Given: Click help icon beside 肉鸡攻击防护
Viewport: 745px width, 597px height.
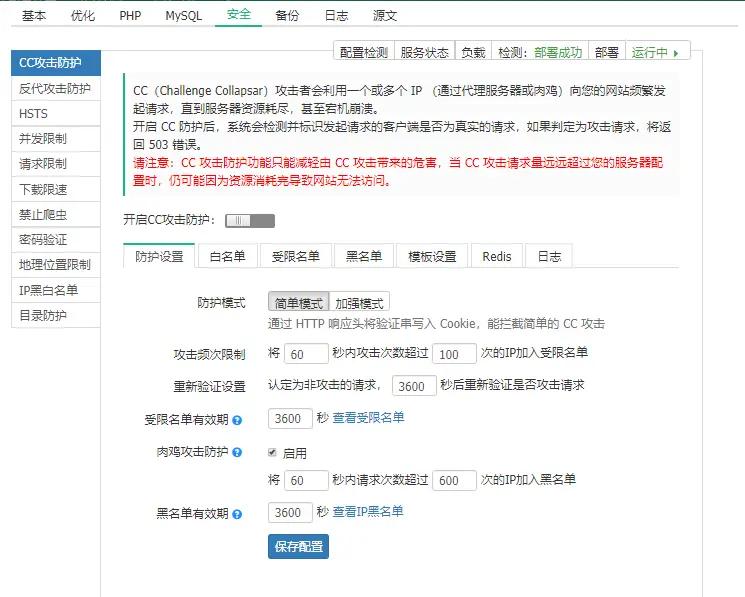Looking at the screenshot, I should point(237,453).
